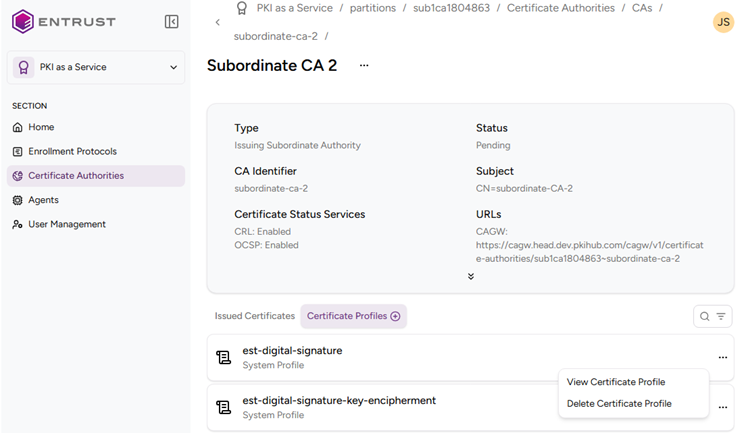Go to Home in the sidebar
This screenshot has height=433, width=750.
coord(41,127)
